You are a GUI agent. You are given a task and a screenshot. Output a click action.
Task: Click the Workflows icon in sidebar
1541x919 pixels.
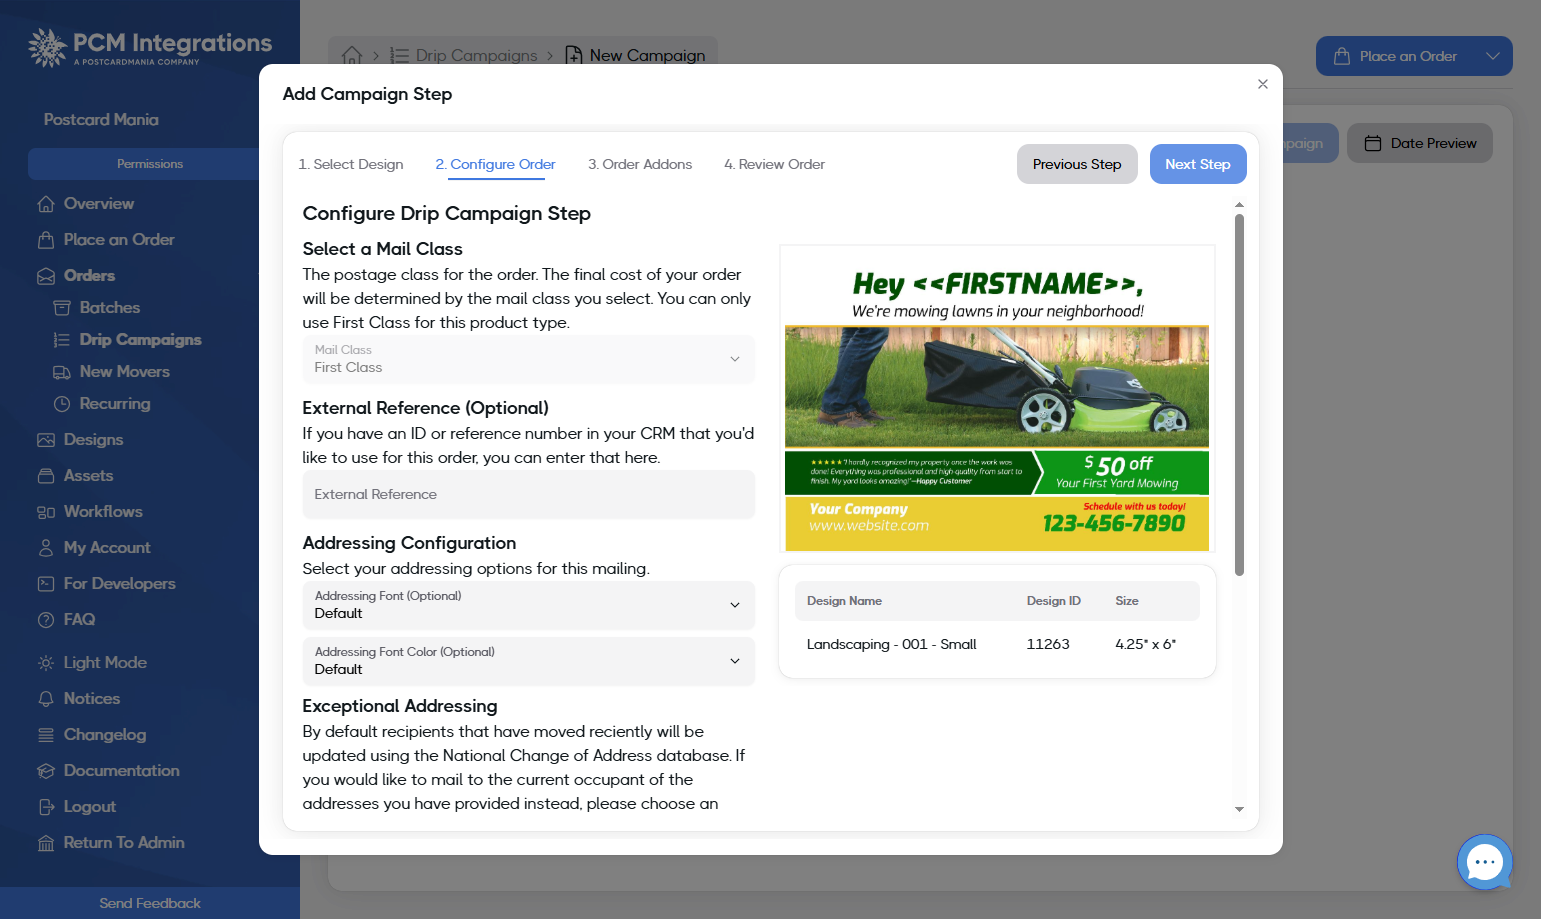click(46, 512)
